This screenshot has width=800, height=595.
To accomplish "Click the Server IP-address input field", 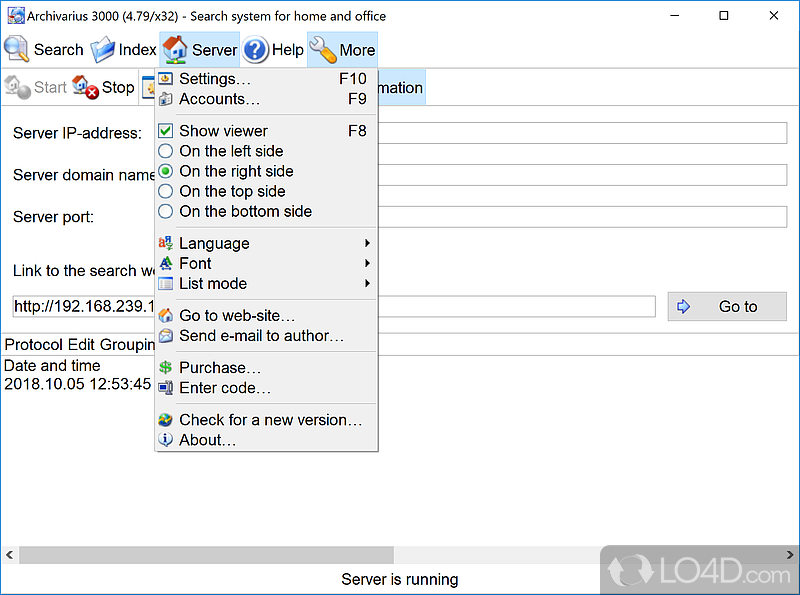I will [x=582, y=133].
